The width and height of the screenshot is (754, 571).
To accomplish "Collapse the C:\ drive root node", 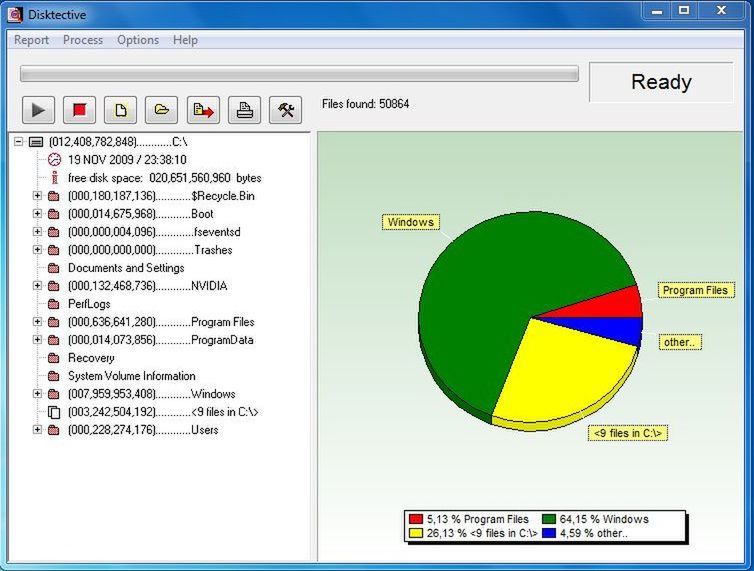I will tap(18, 142).
